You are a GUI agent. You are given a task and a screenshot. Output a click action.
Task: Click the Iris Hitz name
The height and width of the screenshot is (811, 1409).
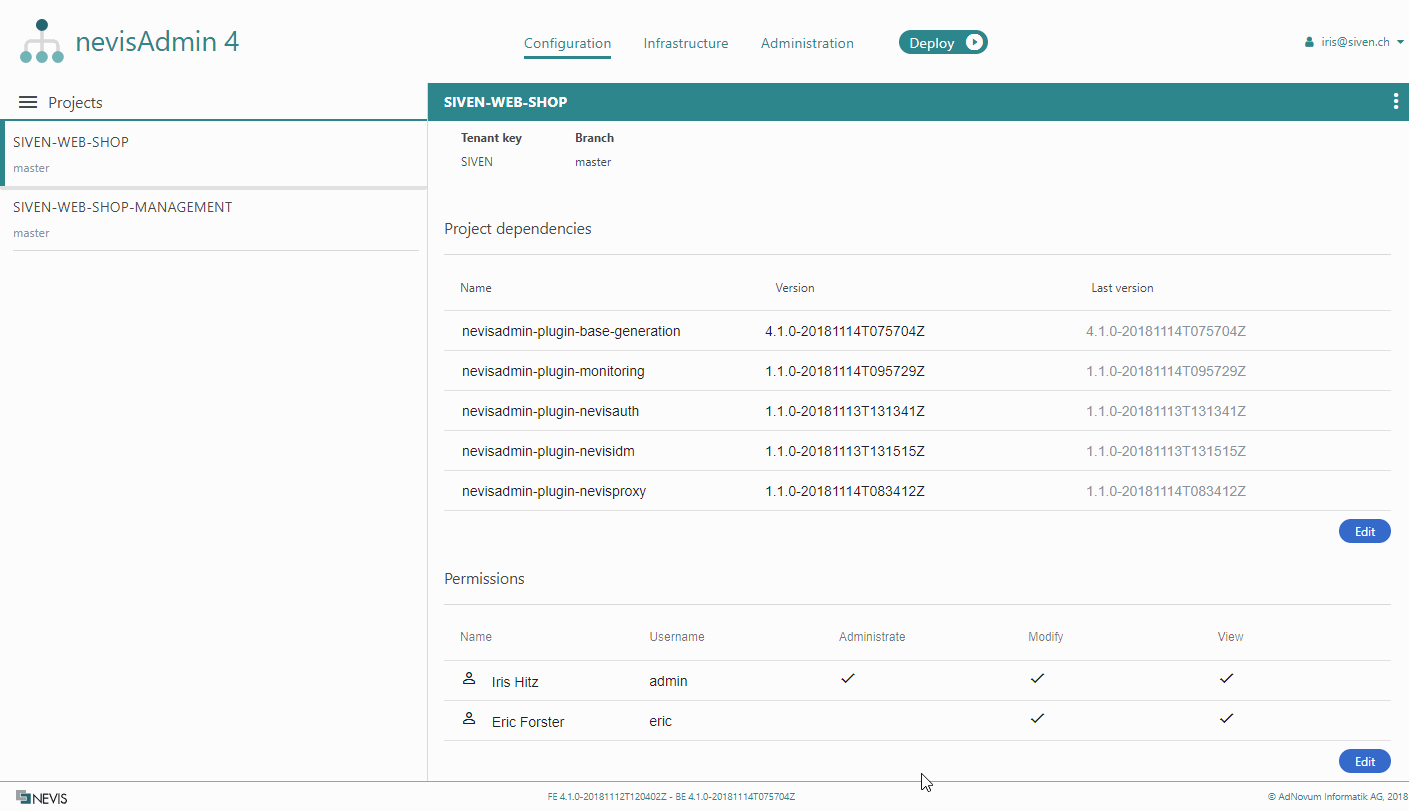(515, 682)
